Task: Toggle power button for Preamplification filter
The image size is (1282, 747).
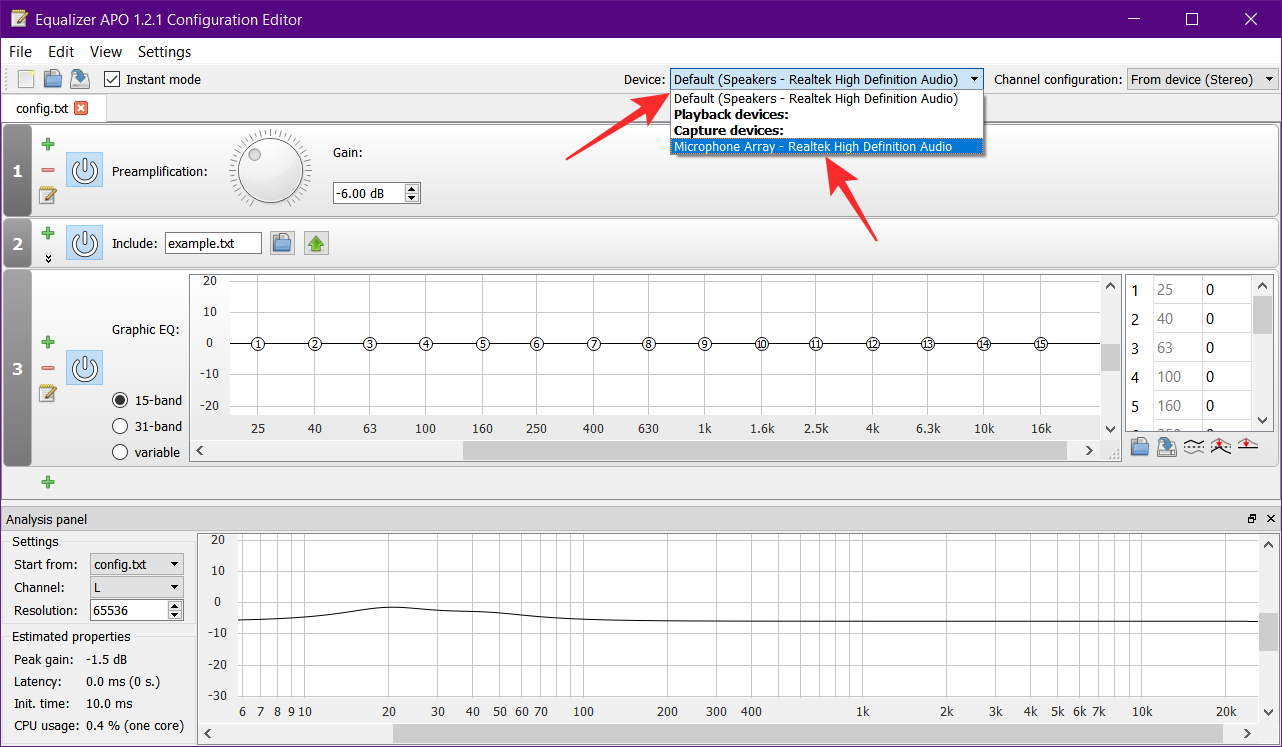Action: click(85, 171)
